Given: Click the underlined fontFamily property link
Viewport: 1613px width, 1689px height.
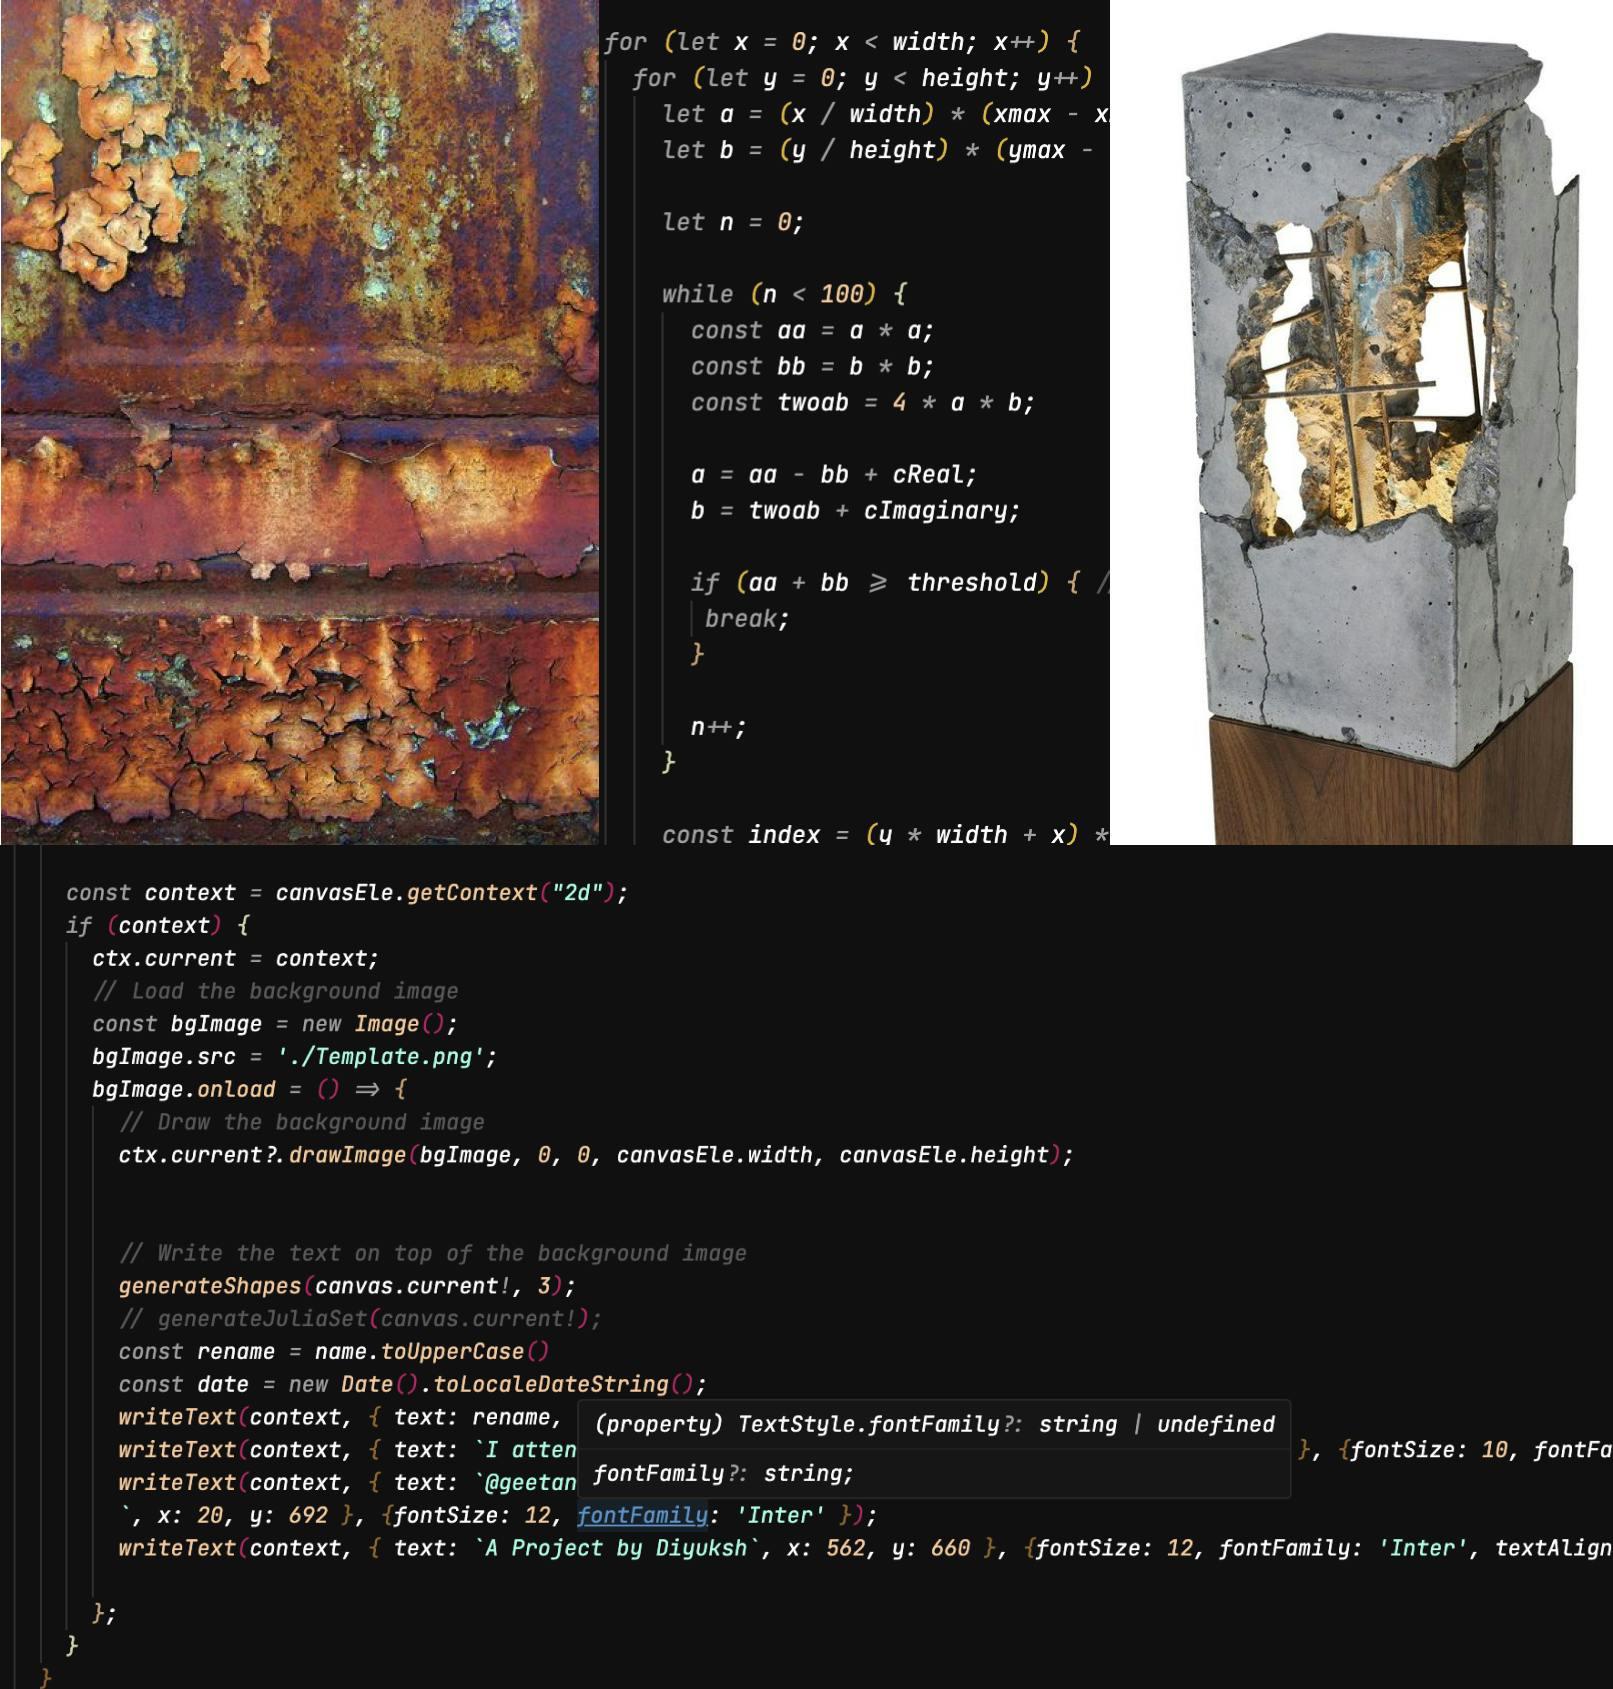Looking at the screenshot, I should click(642, 1515).
